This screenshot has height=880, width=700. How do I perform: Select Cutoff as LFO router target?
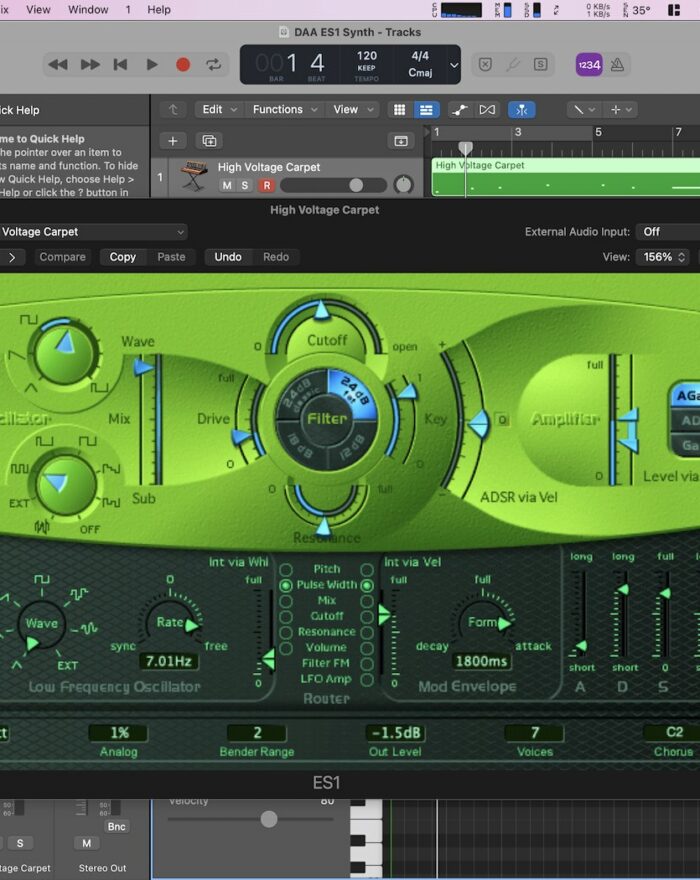click(286, 617)
